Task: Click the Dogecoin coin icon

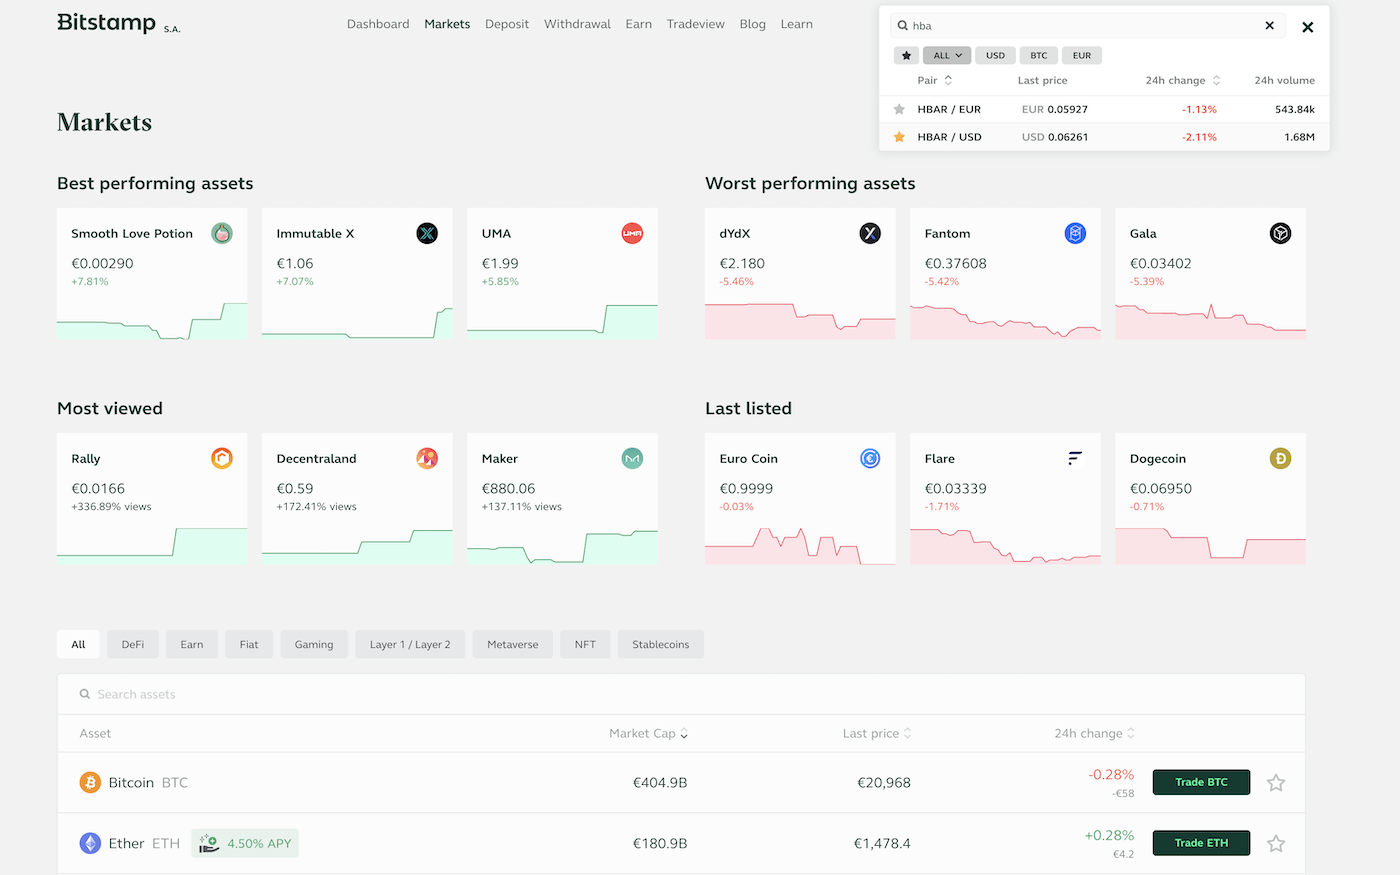Action: pyautogui.click(x=1280, y=459)
